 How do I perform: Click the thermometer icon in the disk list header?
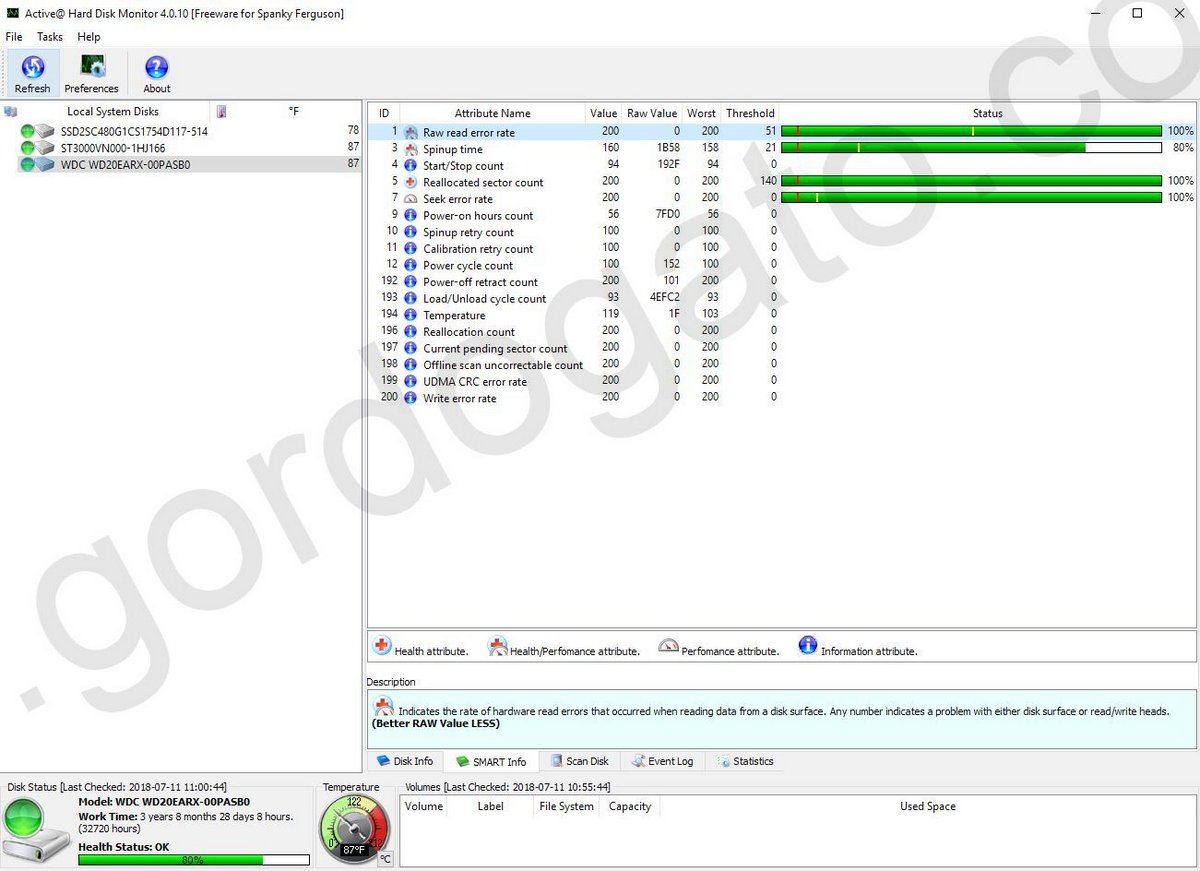221,111
